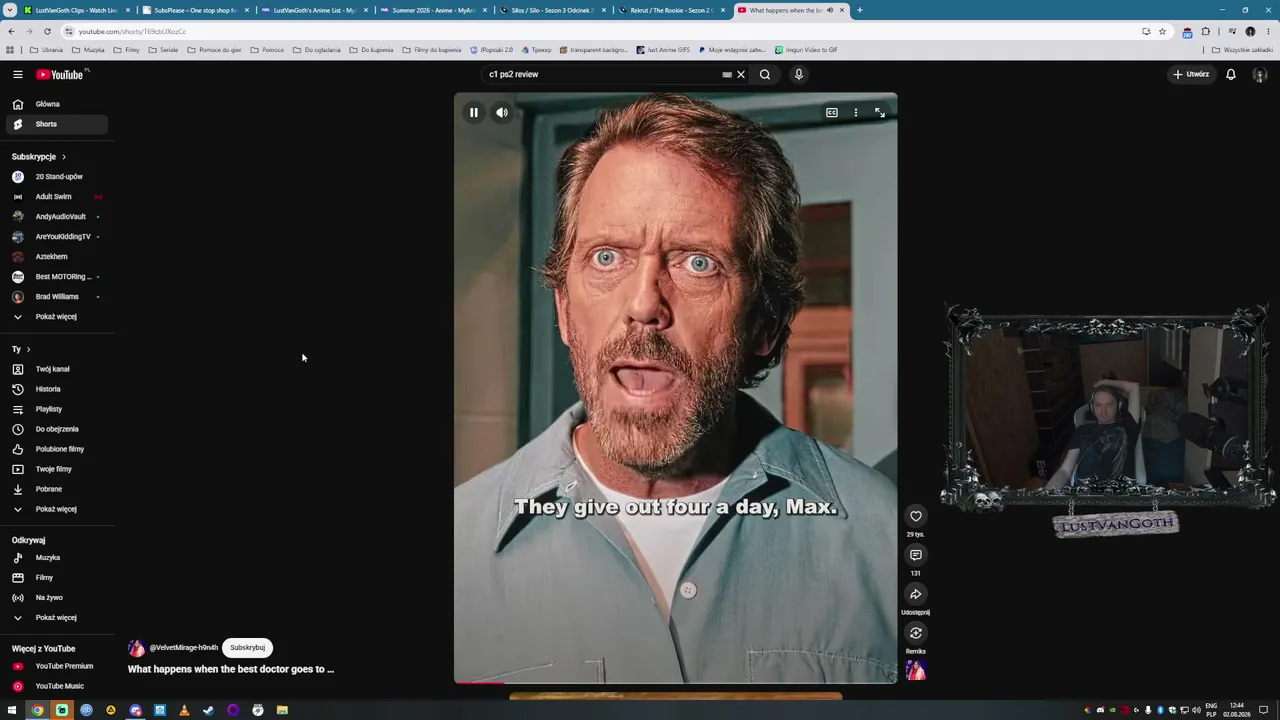Expand Pokaż więcej under Ty section

(x=56, y=509)
